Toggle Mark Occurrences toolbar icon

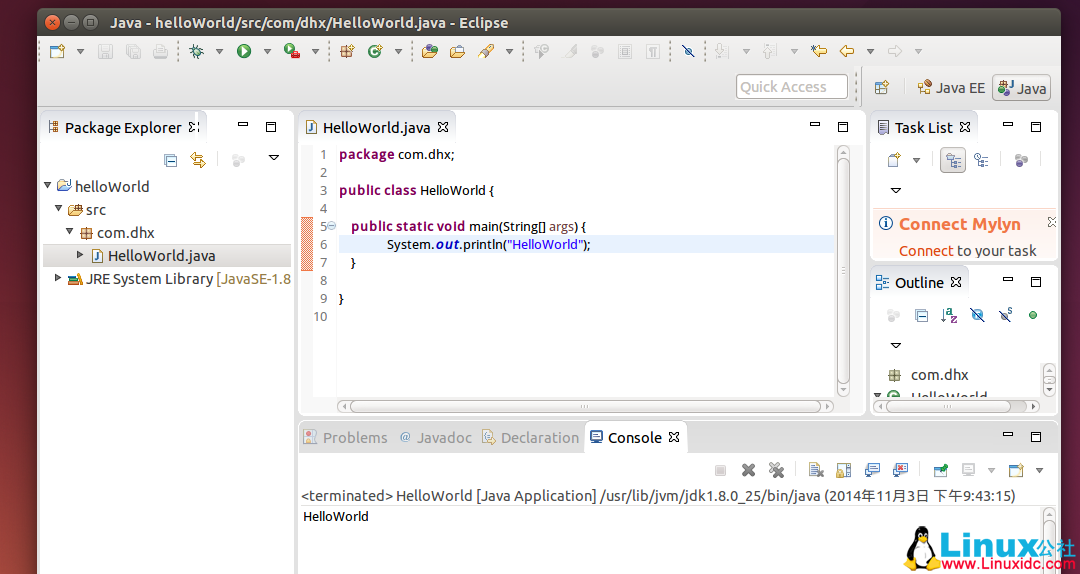pyautogui.click(x=570, y=51)
